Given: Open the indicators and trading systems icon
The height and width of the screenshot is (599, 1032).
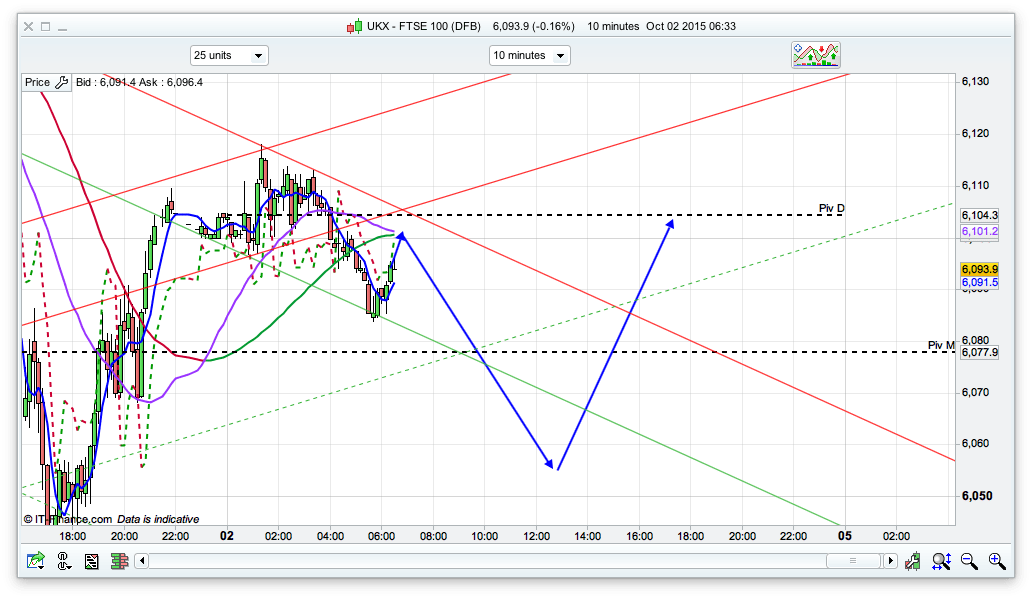Looking at the screenshot, I should pyautogui.click(x=816, y=55).
